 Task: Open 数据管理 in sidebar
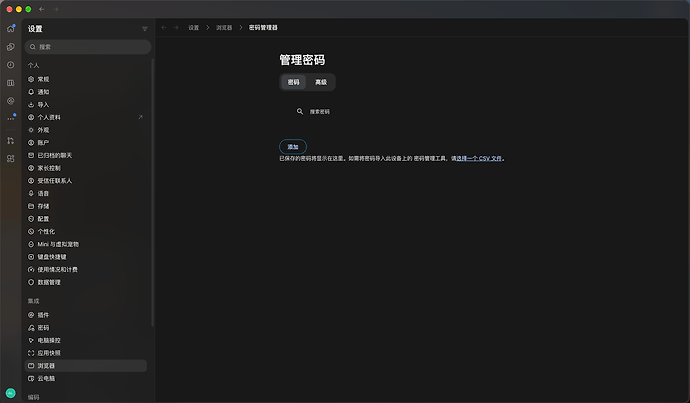pyautogui.click(x=86, y=282)
